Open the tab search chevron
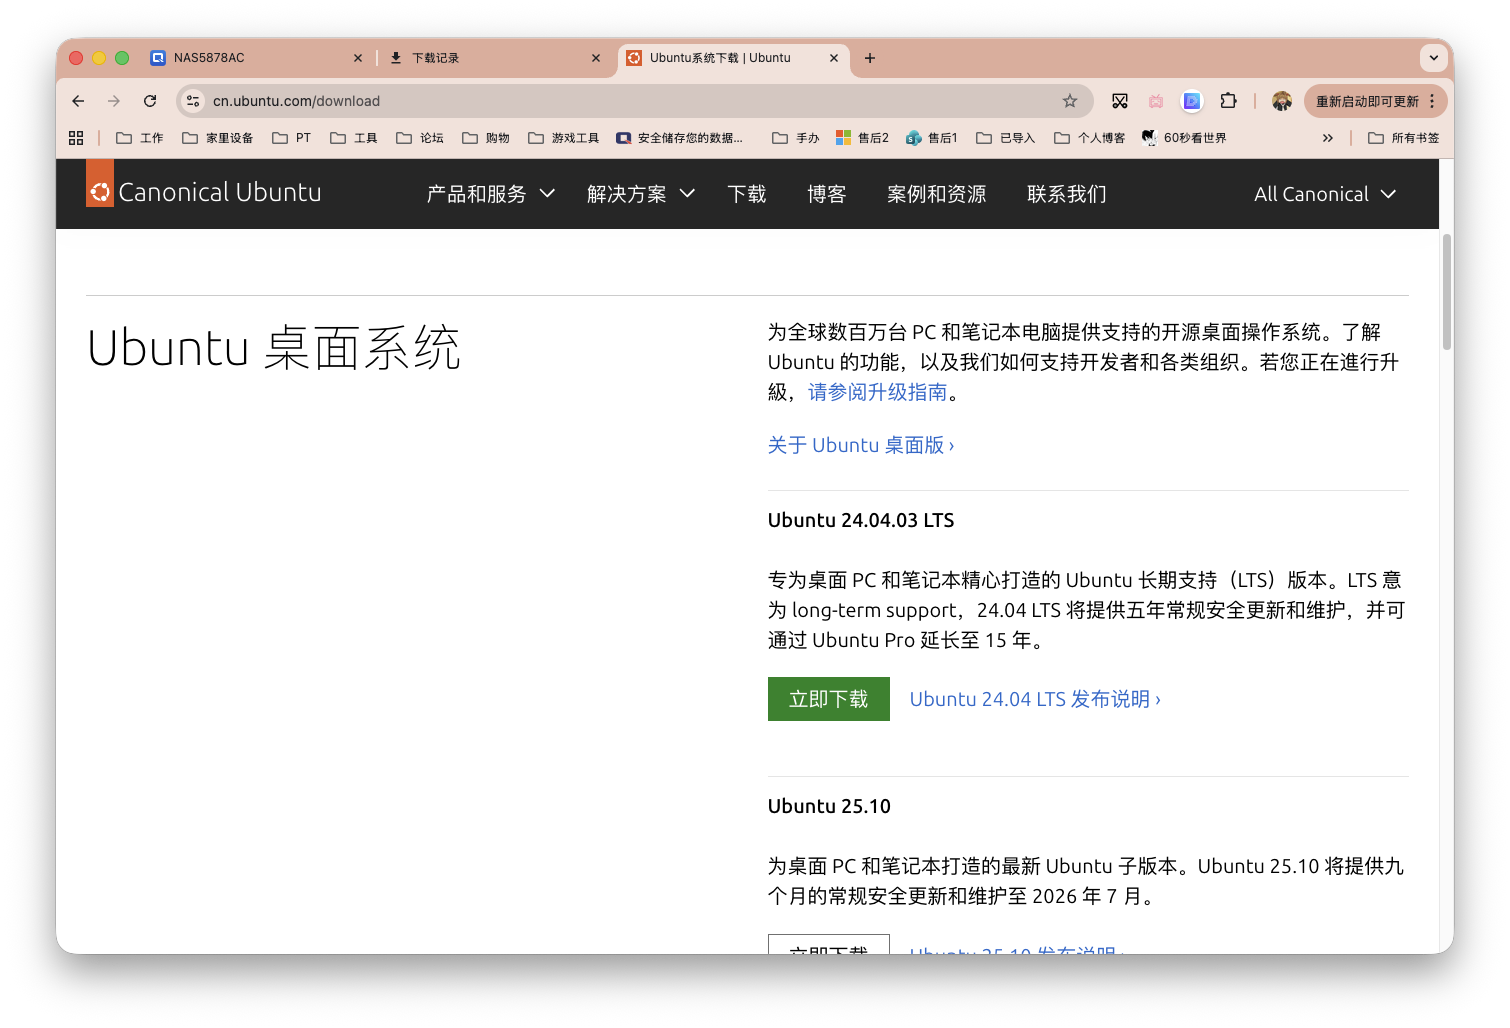Screen dimensions: 1510x1028 click(x=1434, y=57)
